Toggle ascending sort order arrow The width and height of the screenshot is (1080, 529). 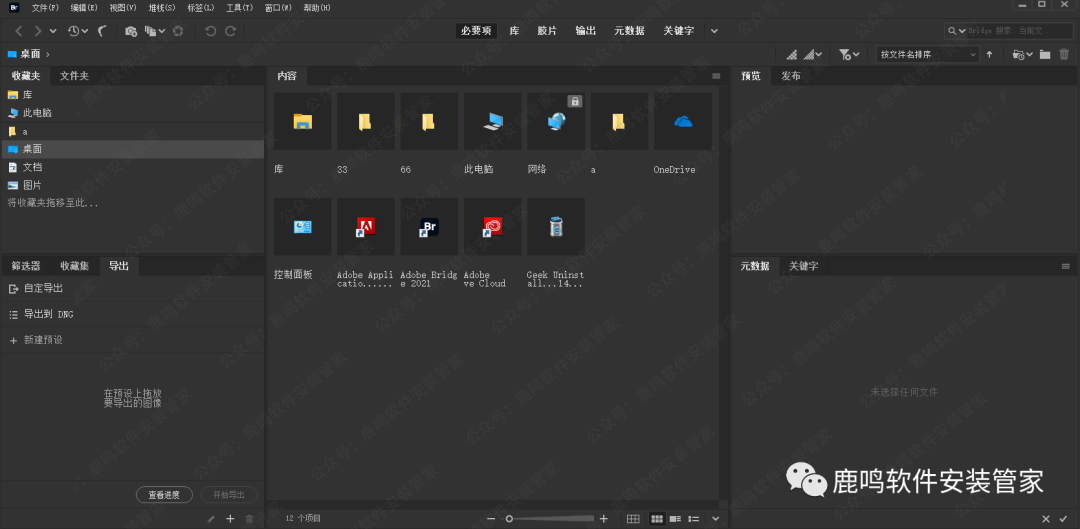pyautogui.click(x=990, y=54)
